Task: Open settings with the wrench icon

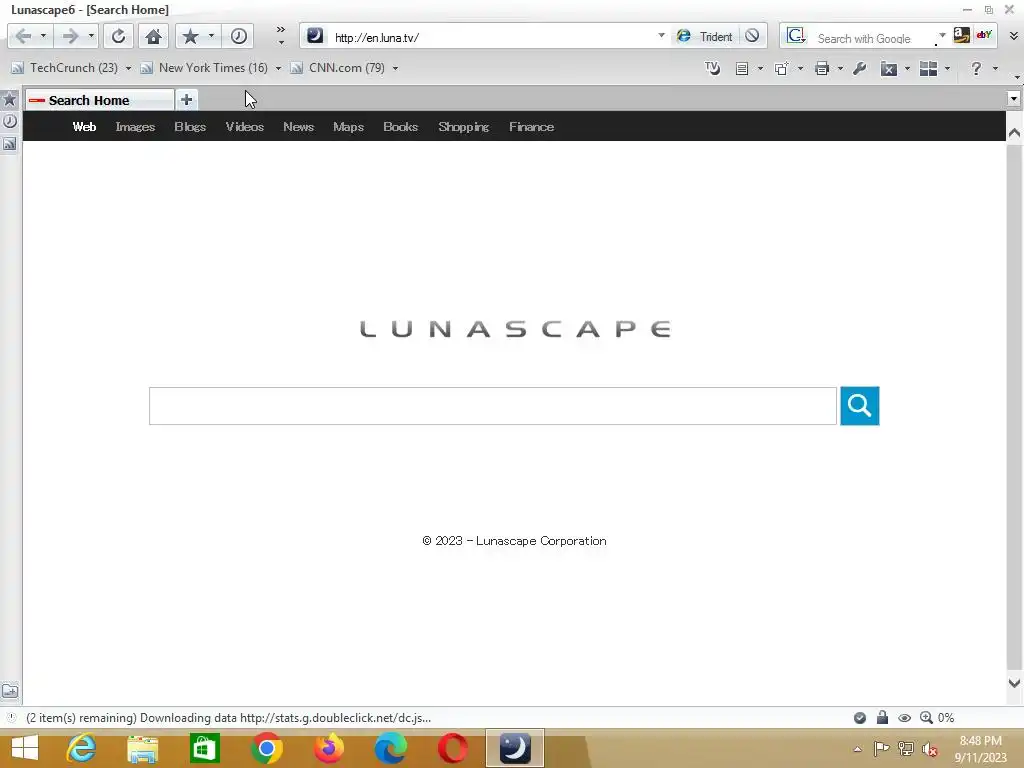Action: [859, 69]
